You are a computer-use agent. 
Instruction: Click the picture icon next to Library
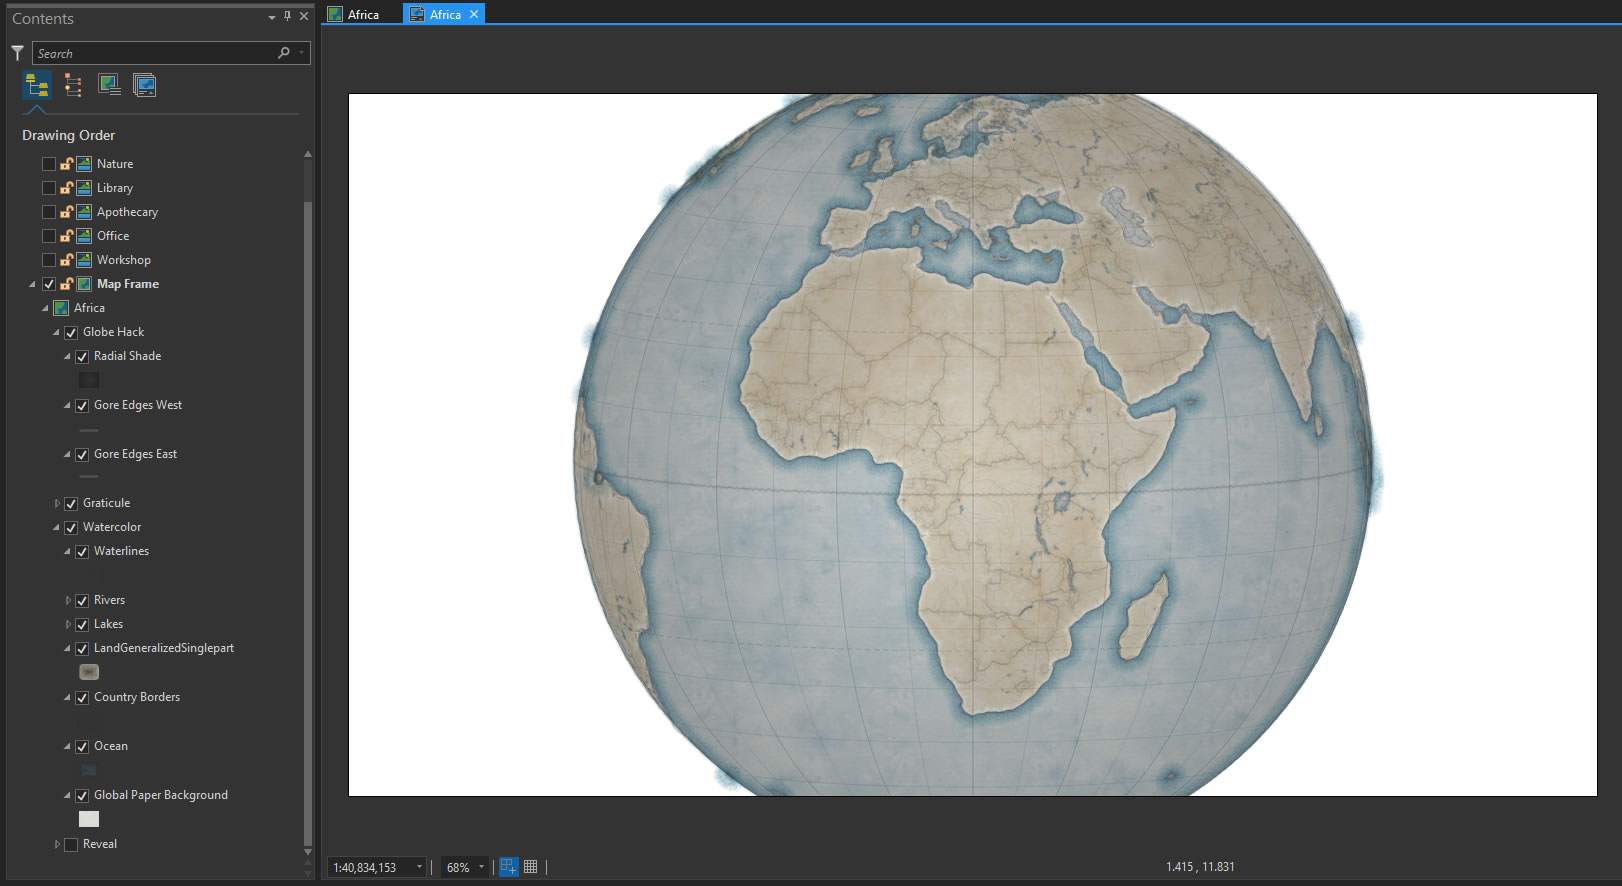coord(84,188)
